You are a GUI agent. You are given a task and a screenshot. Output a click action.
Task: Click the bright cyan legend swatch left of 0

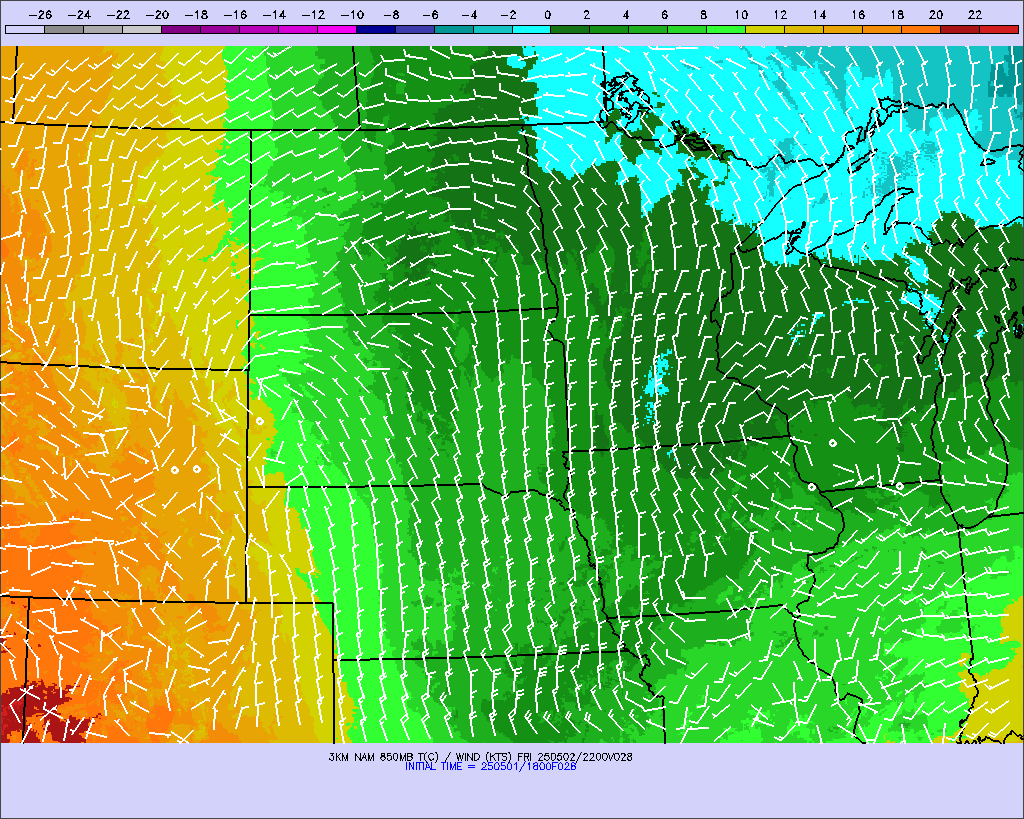[532, 29]
